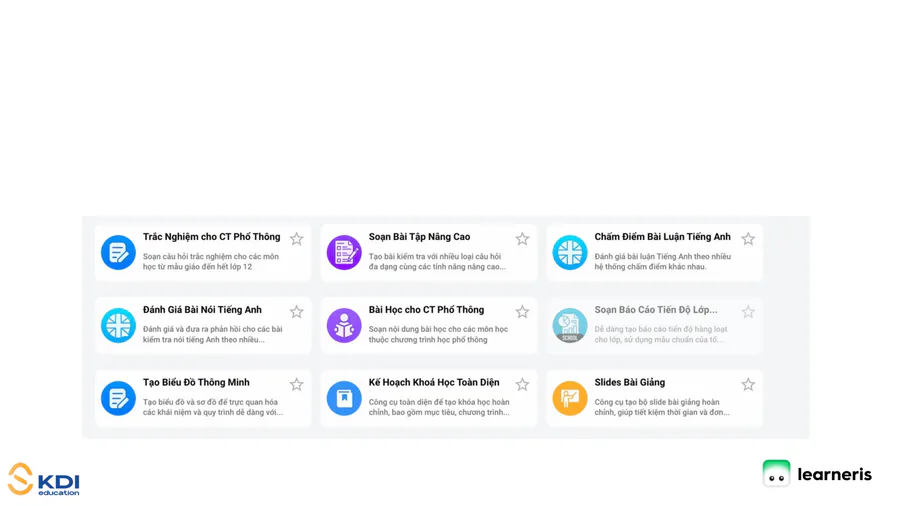Screen dimensions: 900x506
Task: Star the Bài Học cho CT Phổ Thông card
Action: pyautogui.click(x=522, y=312)
